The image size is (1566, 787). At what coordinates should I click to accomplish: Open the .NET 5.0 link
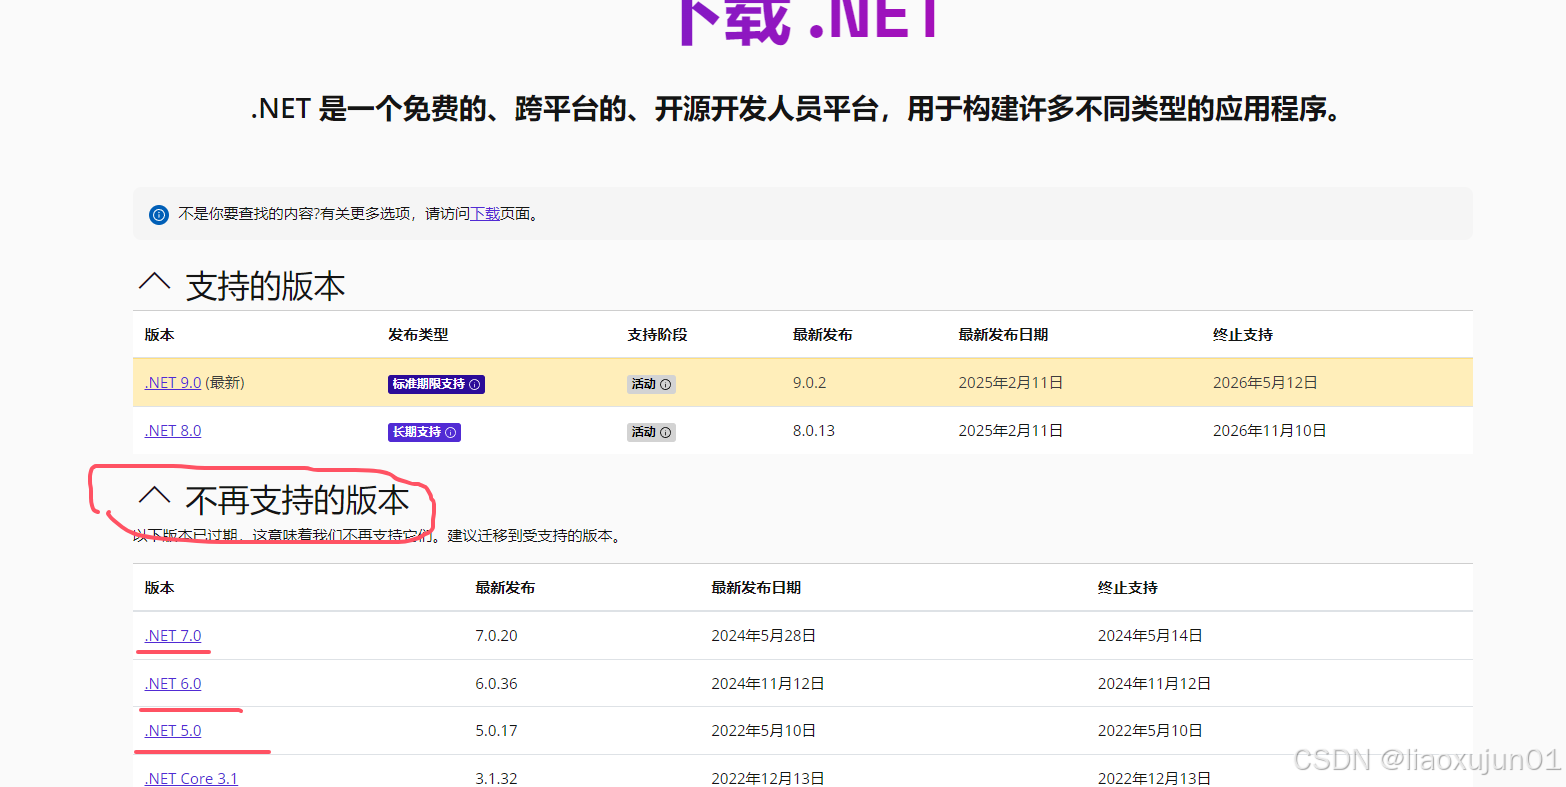173,731
